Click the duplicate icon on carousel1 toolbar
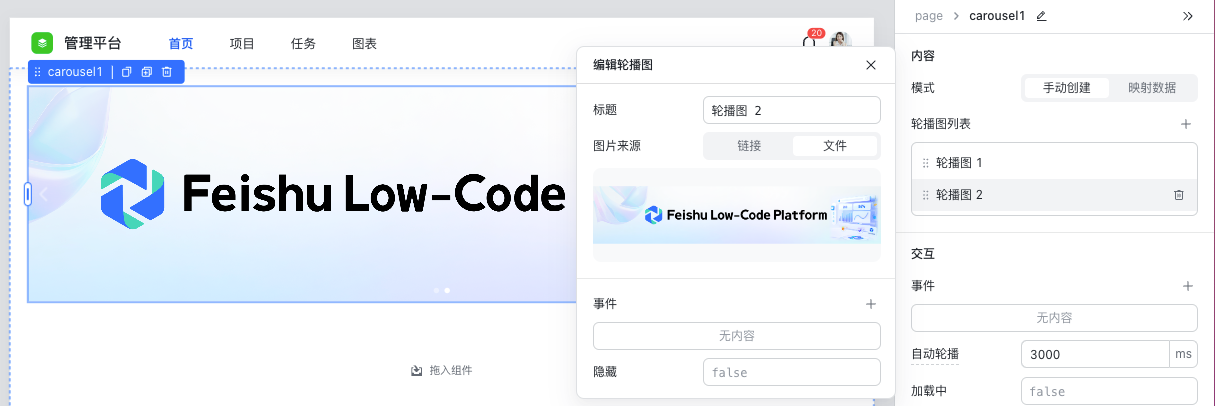1215x406 pixels. coord(146,72)
